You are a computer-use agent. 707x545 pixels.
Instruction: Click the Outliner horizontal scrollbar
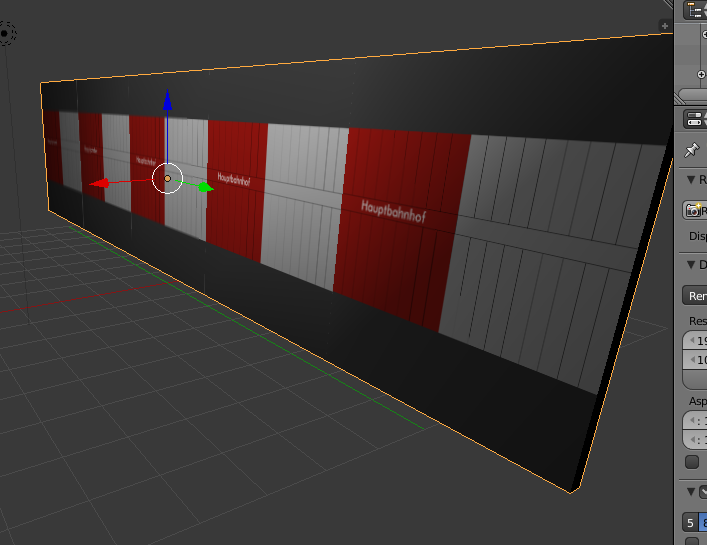pyautogui.click(x=693, y=95)
